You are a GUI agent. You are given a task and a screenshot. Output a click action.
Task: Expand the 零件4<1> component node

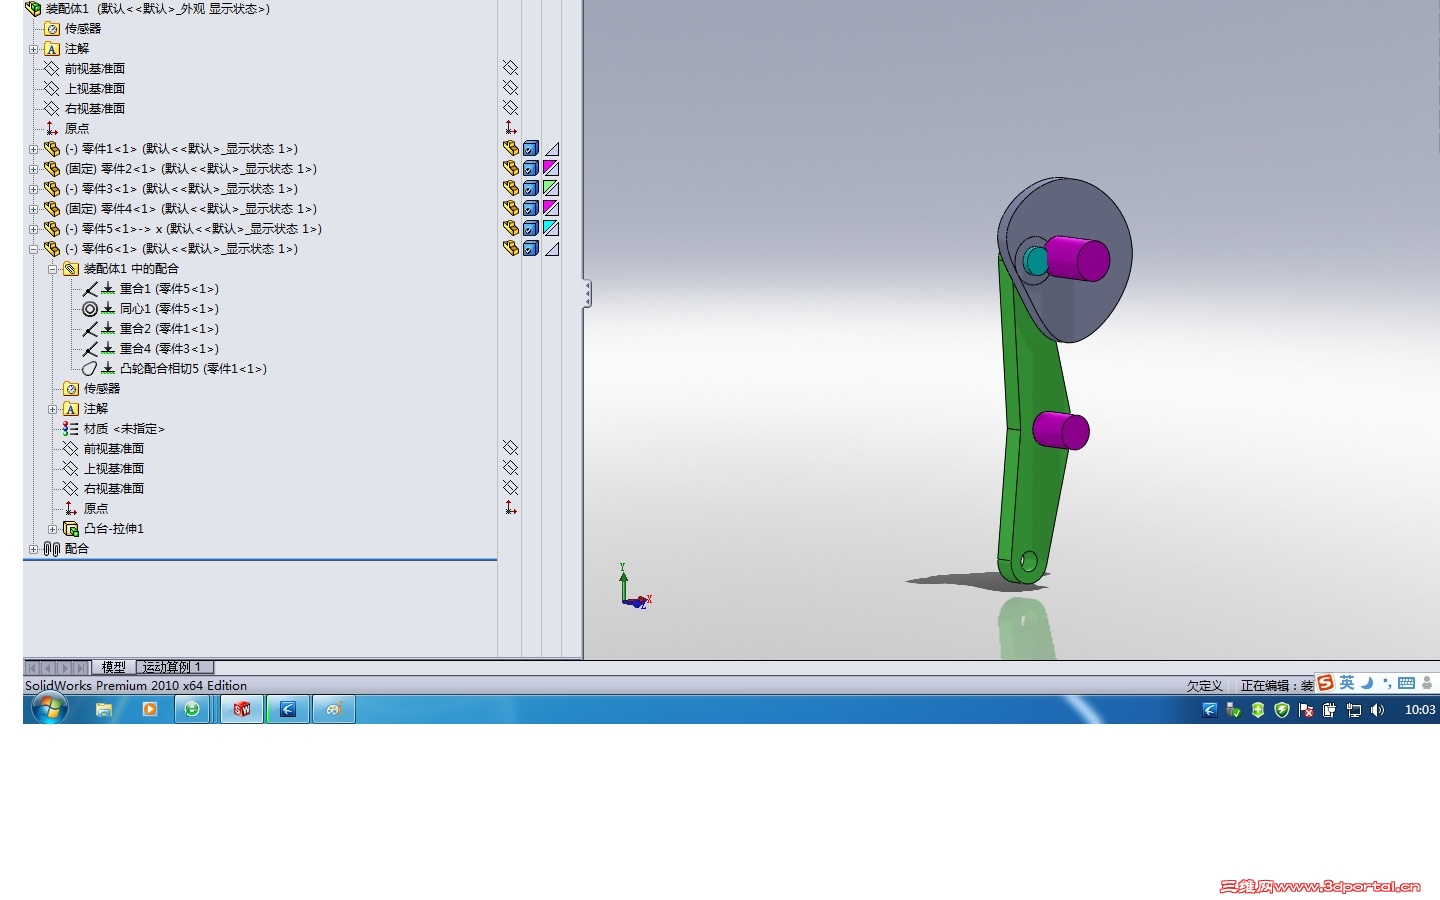(x=33, y=209)
